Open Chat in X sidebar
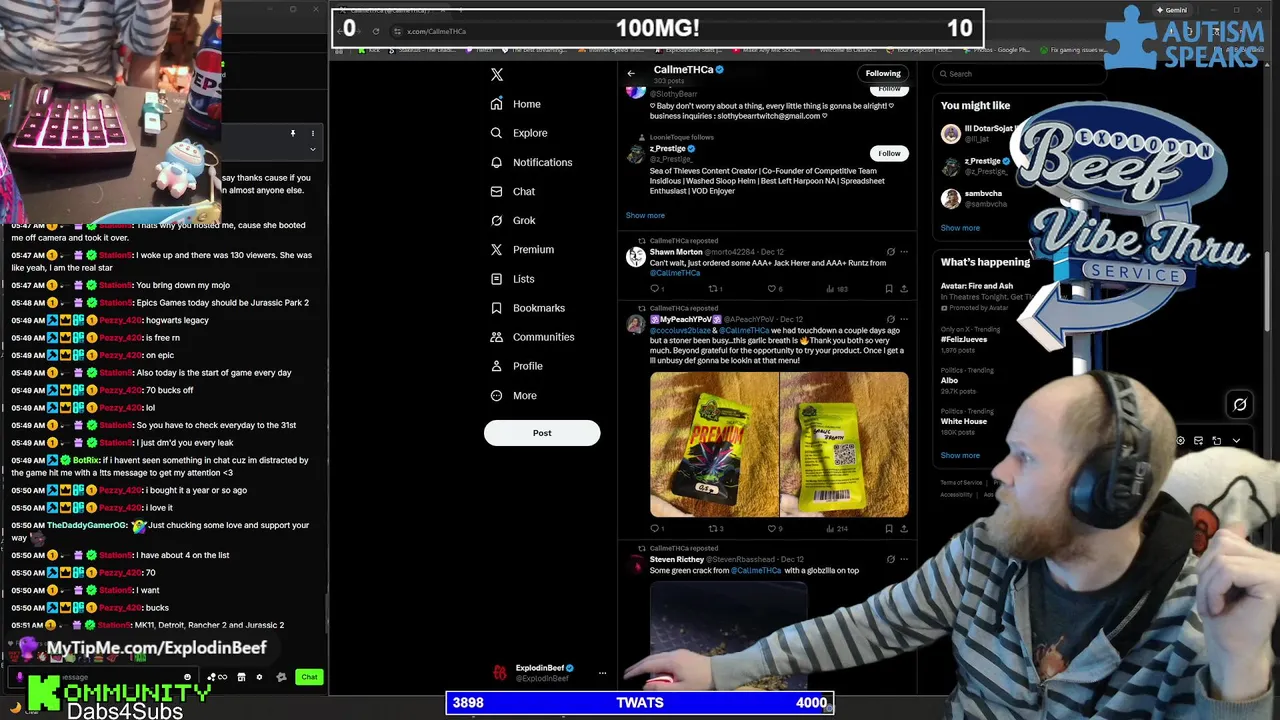Image resolution: width=1280 pixels, height=720 pixels. click(512, 191)
